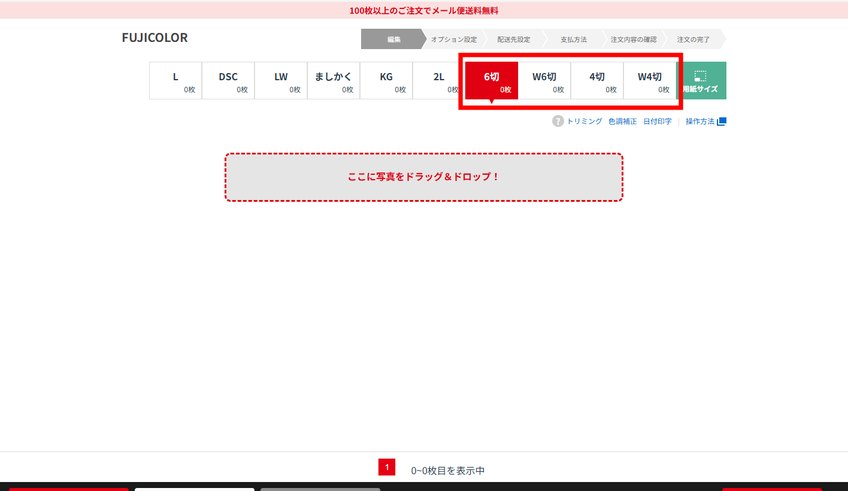Switch to W4切 print size

tap(650, 81)
